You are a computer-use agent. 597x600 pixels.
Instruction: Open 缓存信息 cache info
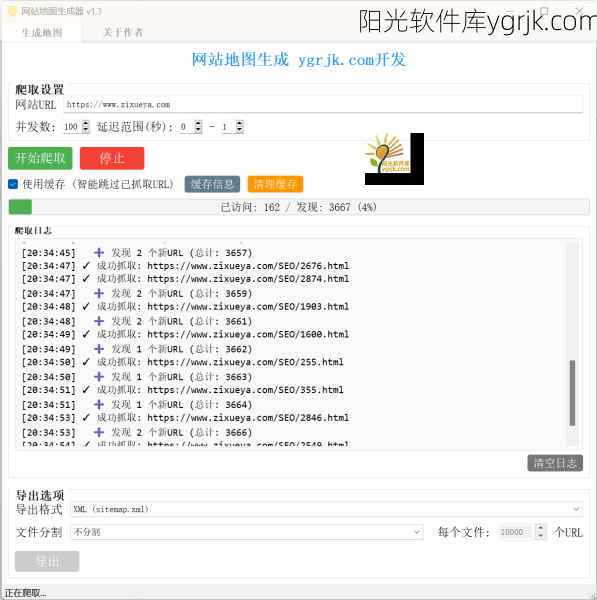tap(212, 184)
